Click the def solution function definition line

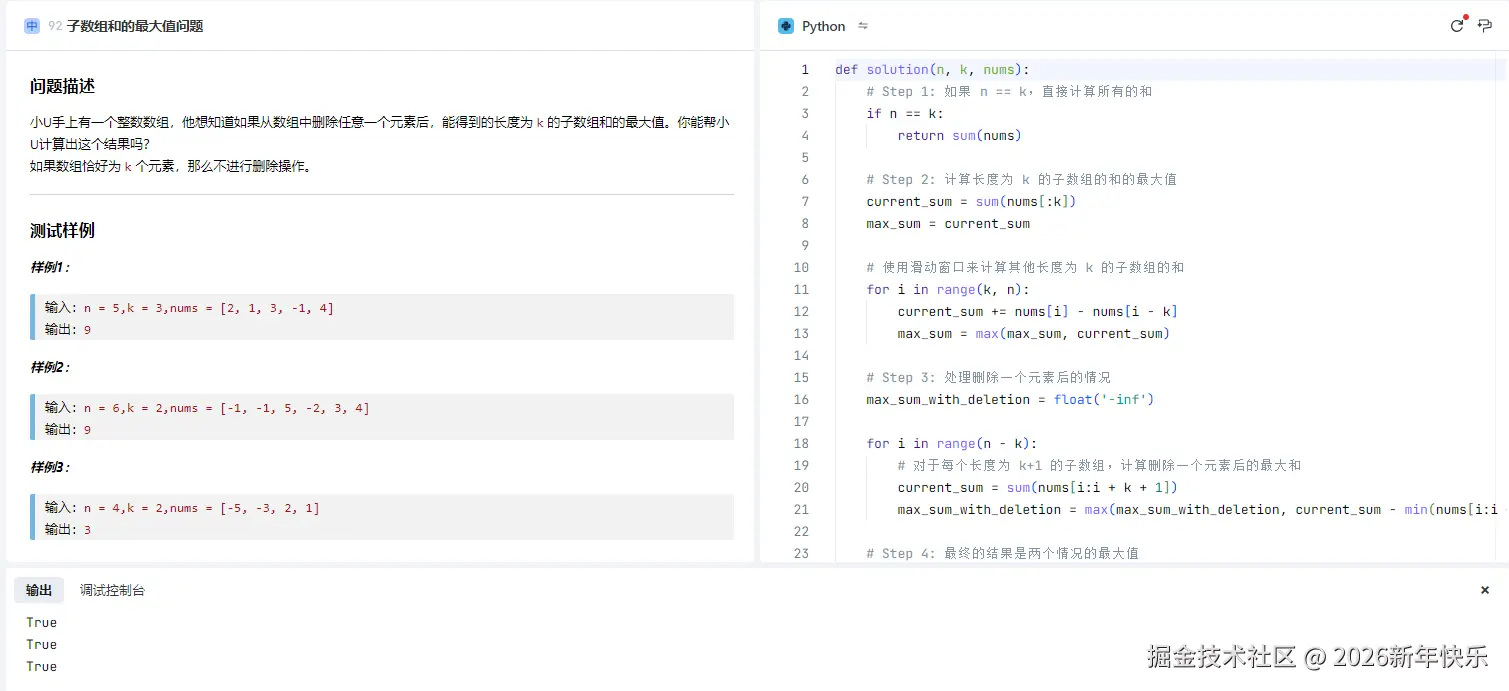pos(930,69)
